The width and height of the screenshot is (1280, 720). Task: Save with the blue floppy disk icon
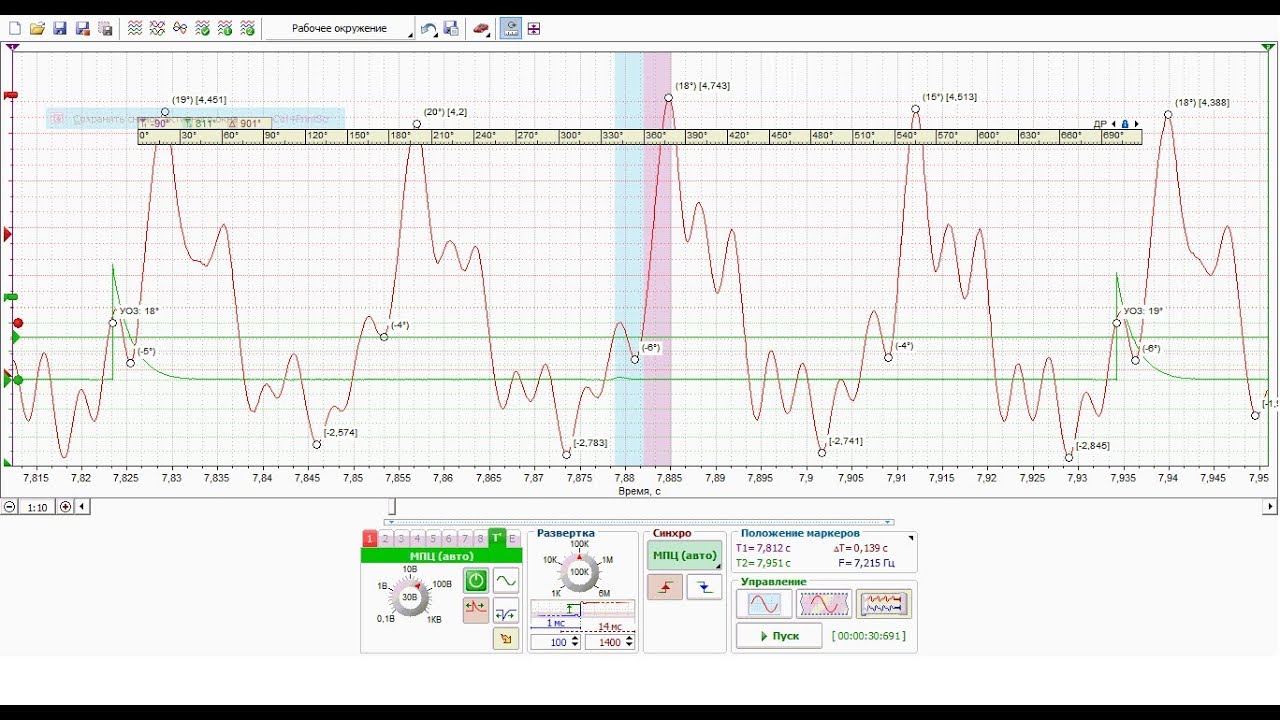pos(60,29)
